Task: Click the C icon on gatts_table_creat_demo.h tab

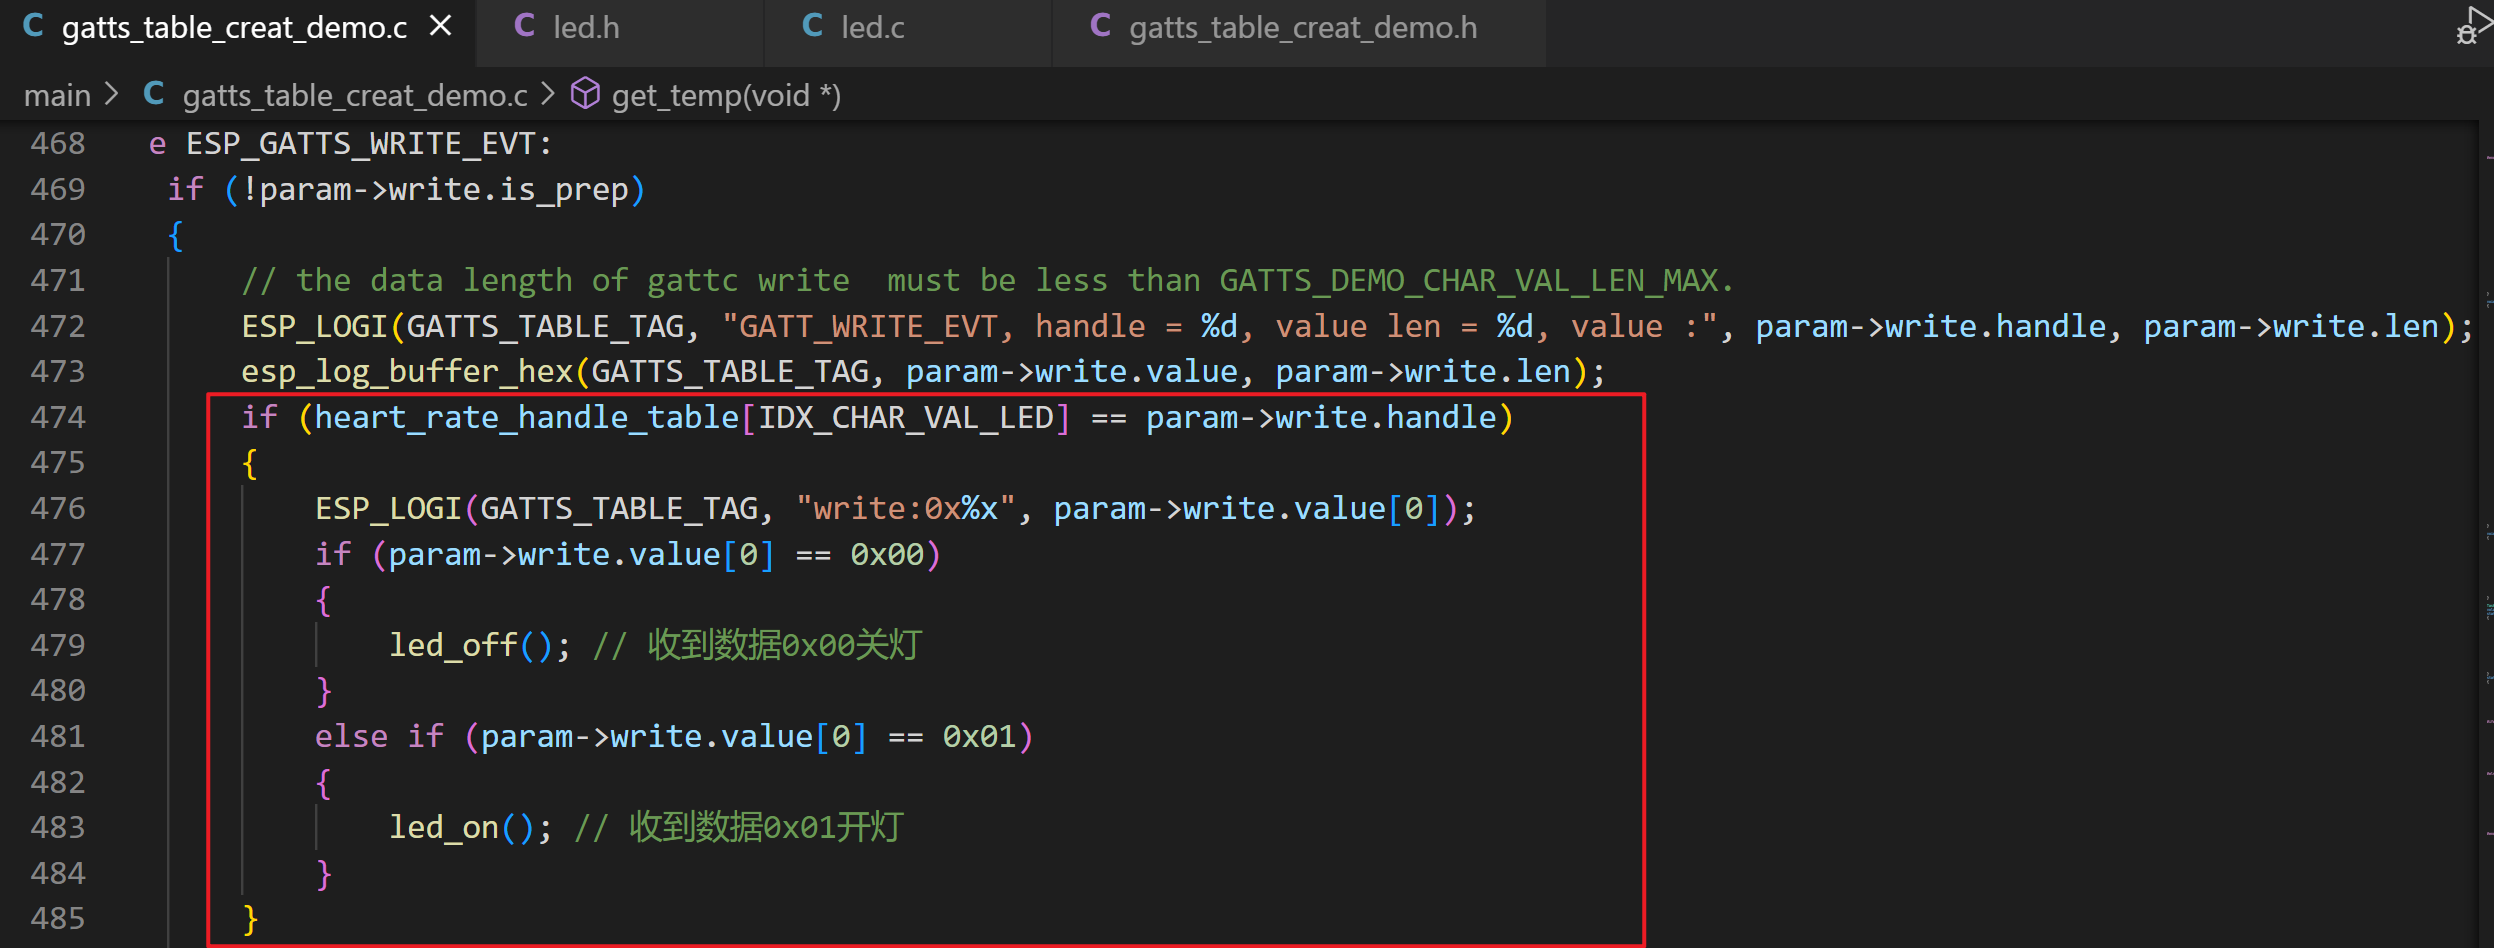Action: click(1100, 26)
